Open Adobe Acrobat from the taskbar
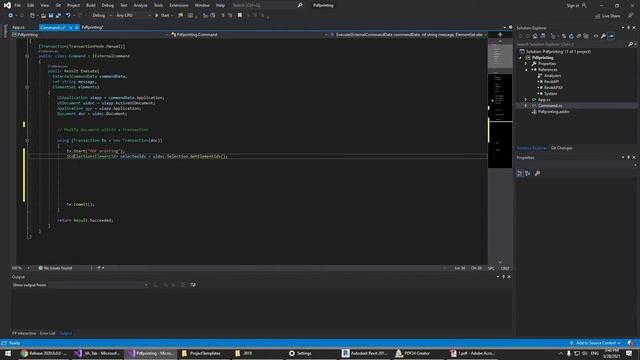This screenshot has width=640, height=360. [x=473, y=353]
